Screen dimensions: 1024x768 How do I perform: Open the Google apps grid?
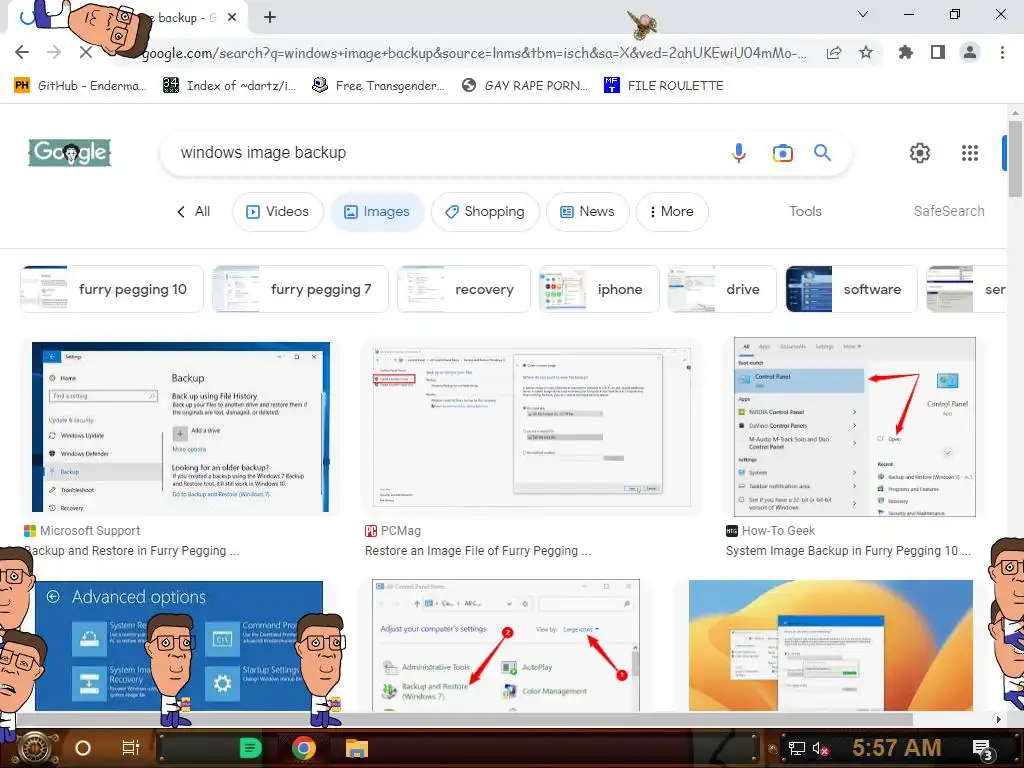point(970,153)
